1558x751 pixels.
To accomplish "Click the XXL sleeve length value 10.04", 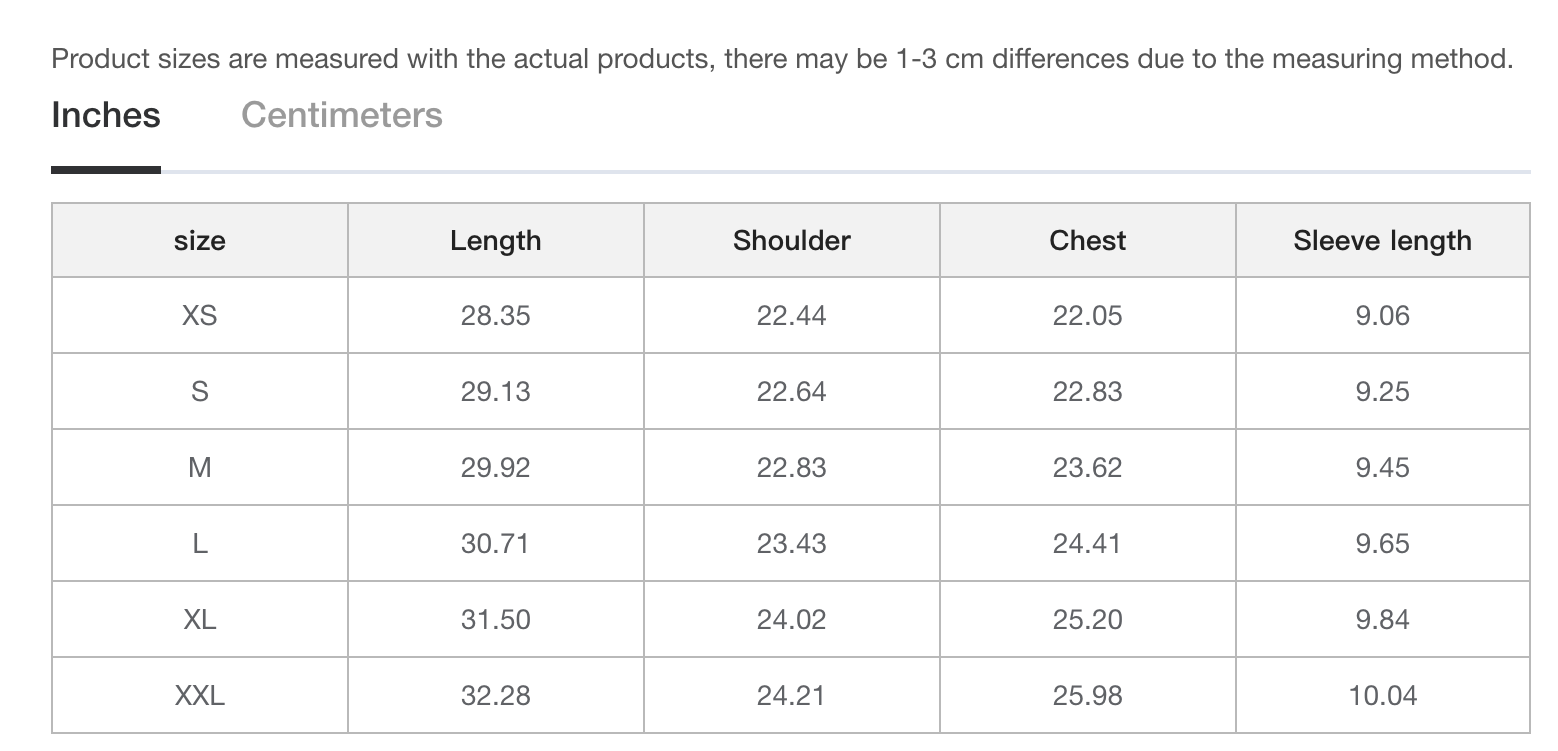I will click(x=1383, y=696).
